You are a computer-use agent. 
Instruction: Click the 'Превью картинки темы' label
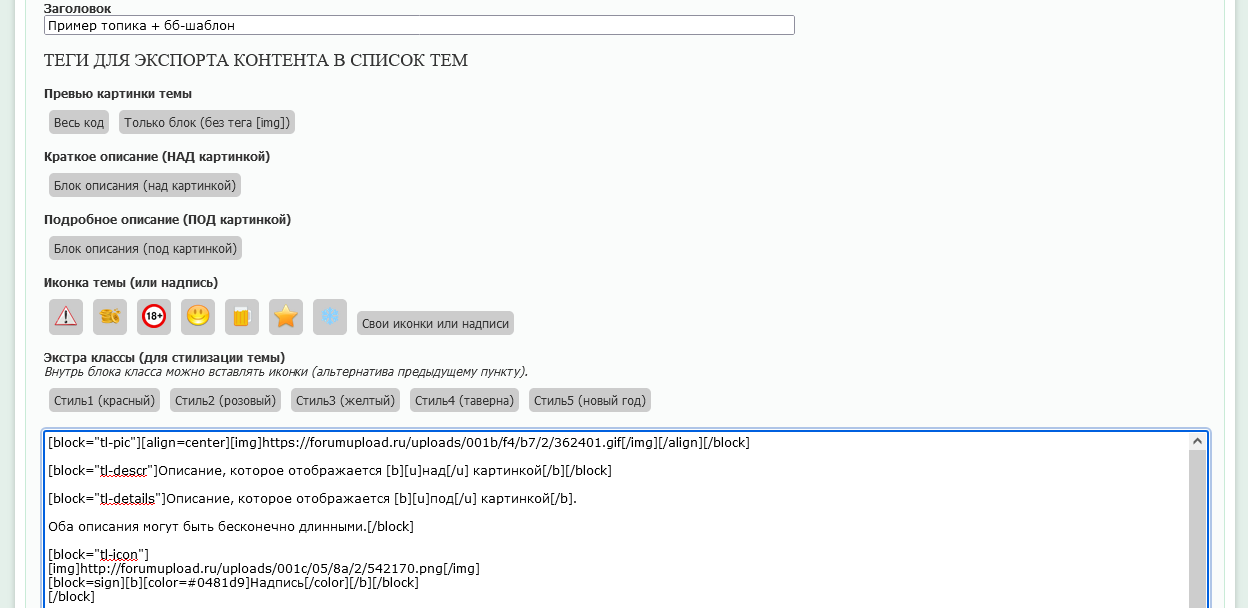point(118,94)
